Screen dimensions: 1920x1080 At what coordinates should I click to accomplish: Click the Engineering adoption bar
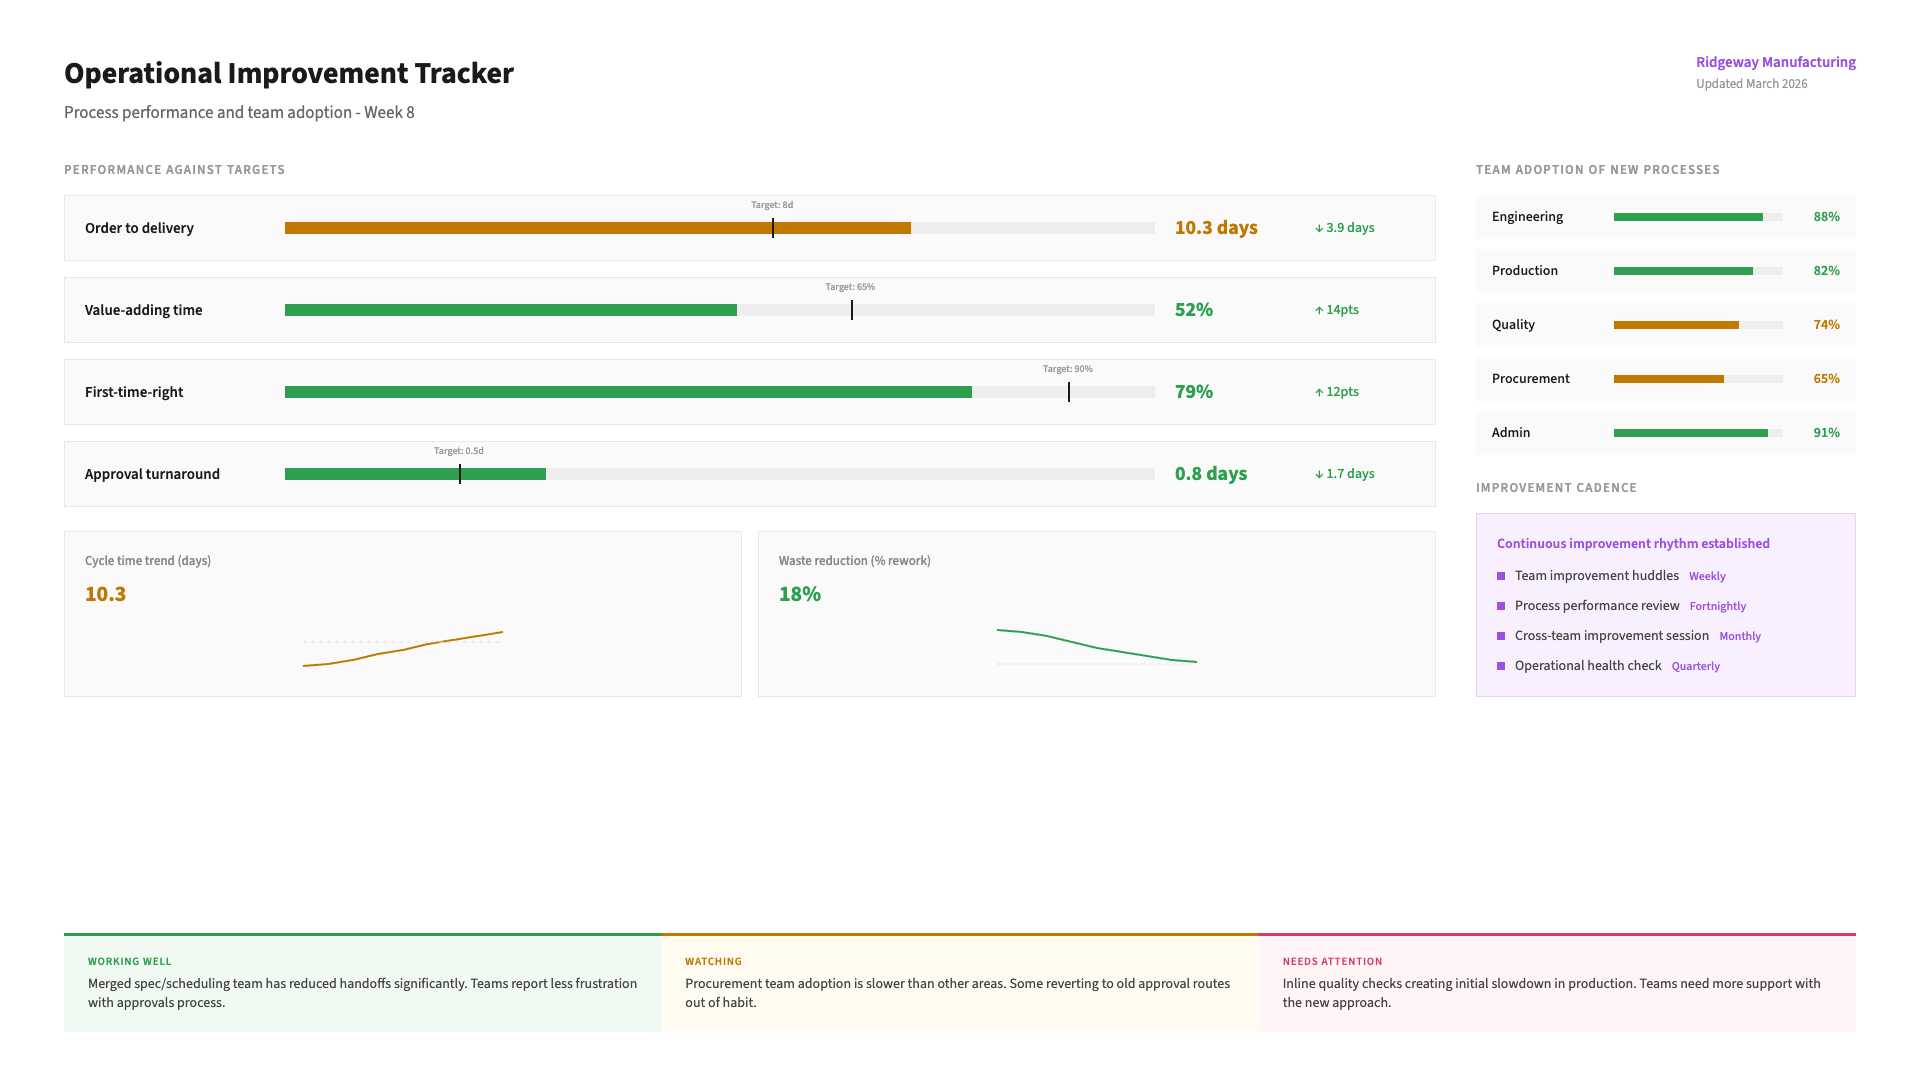pyautogui.click(x=1688, y=217)
